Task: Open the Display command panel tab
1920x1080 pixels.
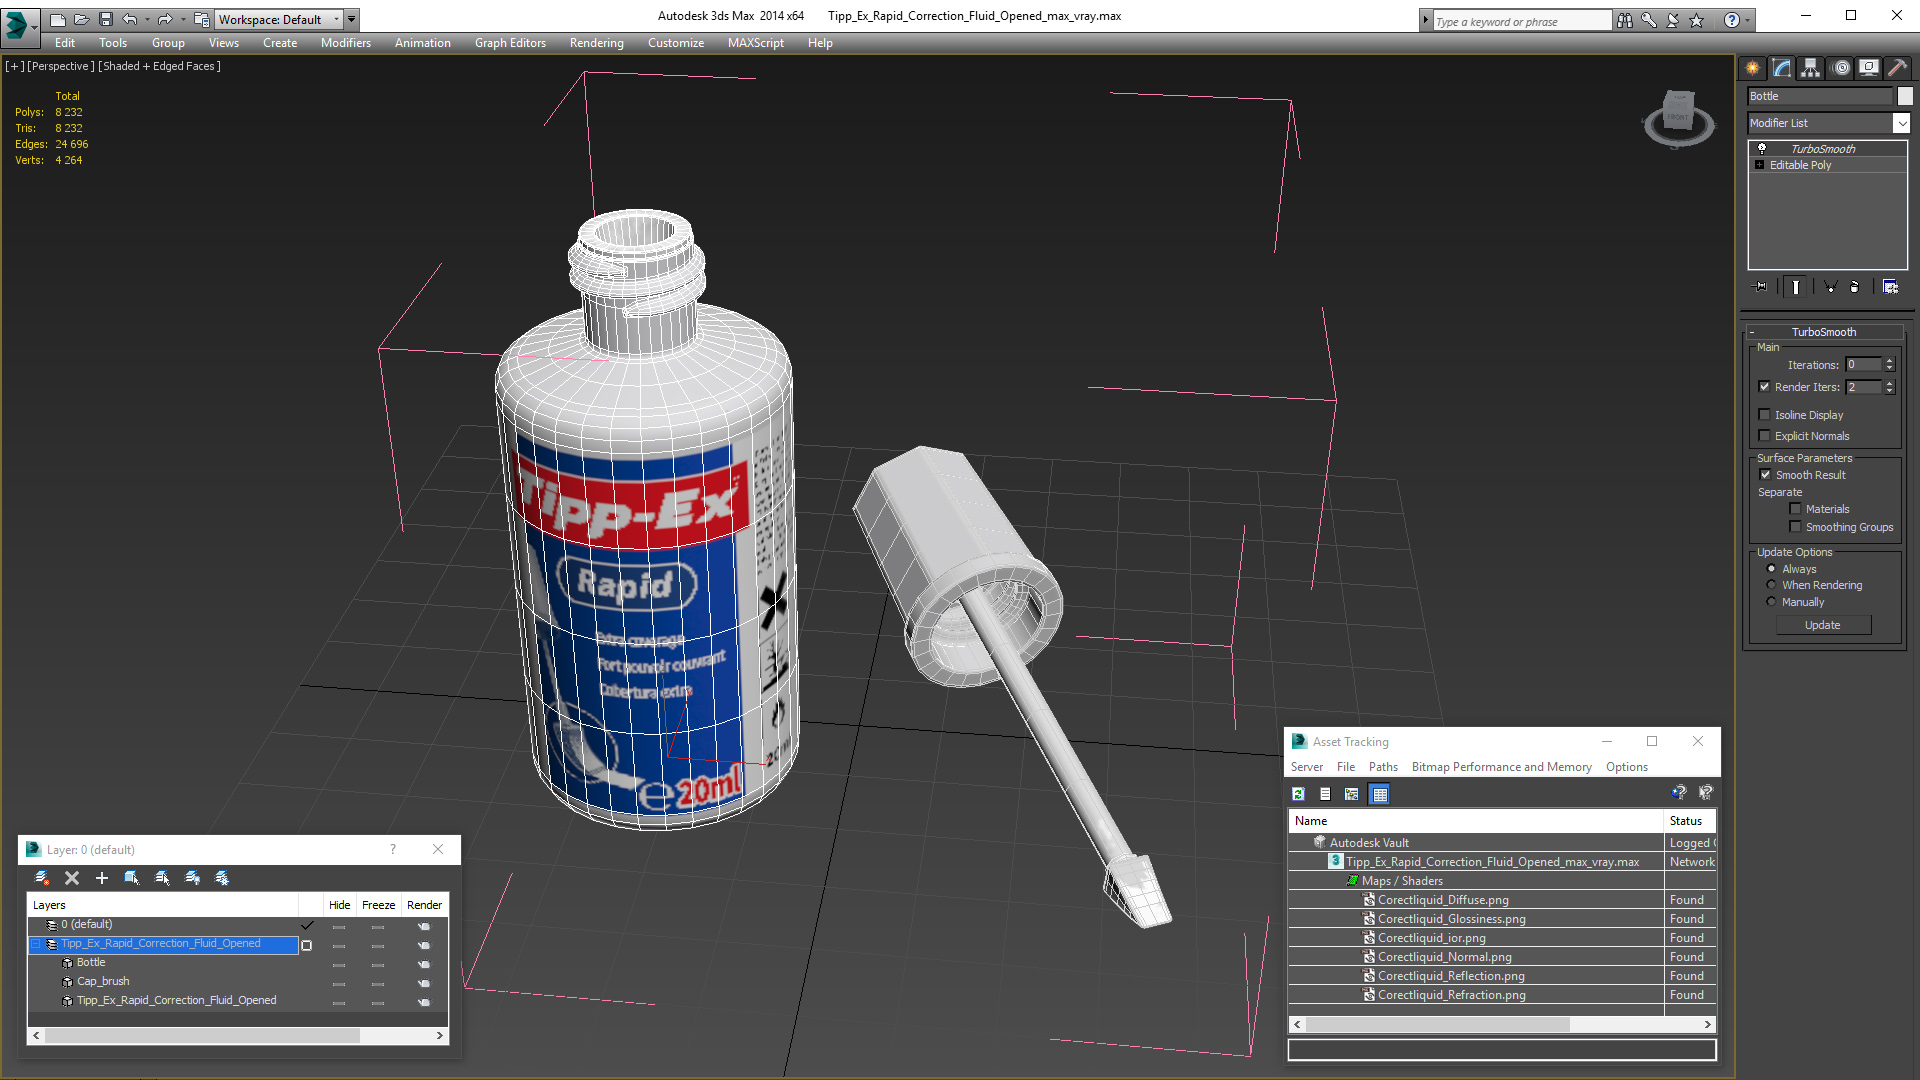Action: coord(1869,68)
